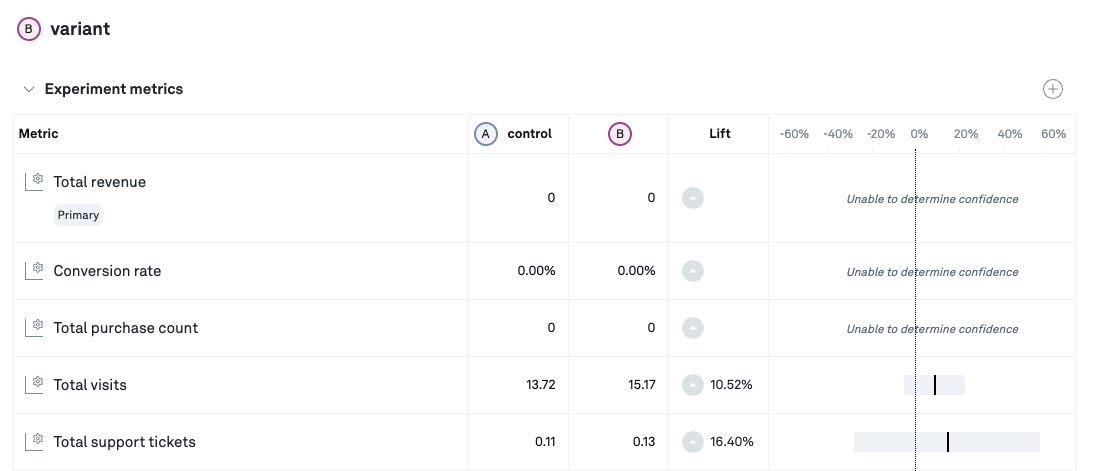Click the Total support tickets lift arrow
Screen dimensions: 1094x471
pos(693,442)
